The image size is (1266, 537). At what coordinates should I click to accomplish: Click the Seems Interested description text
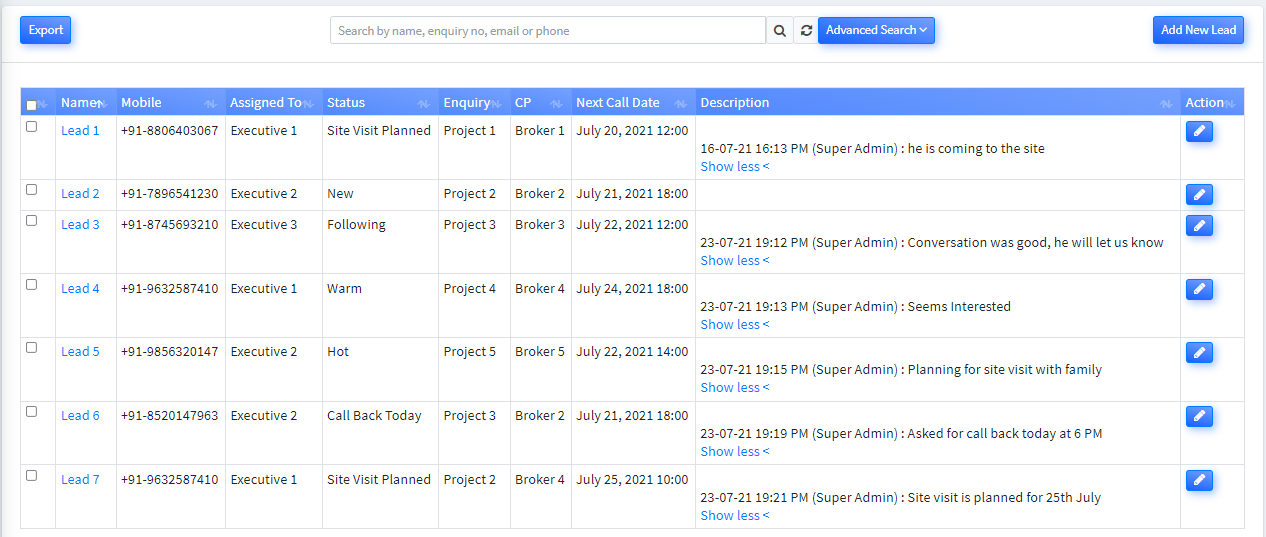(959, 307)
